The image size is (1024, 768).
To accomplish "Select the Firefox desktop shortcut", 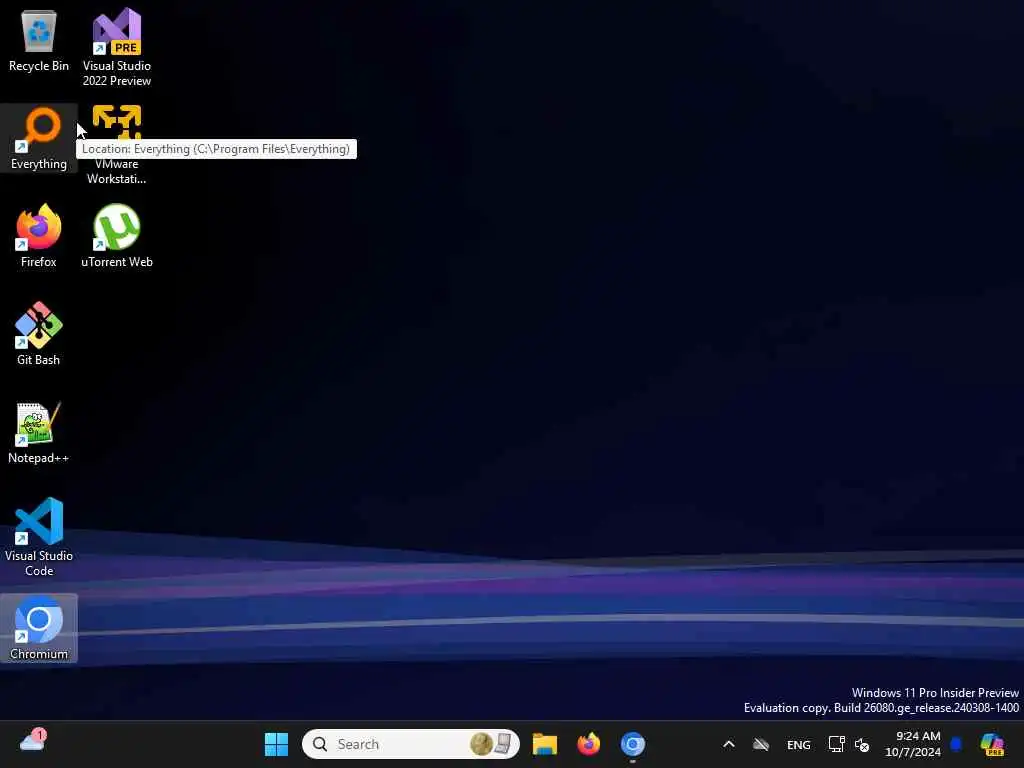I will tap(39, 236).
